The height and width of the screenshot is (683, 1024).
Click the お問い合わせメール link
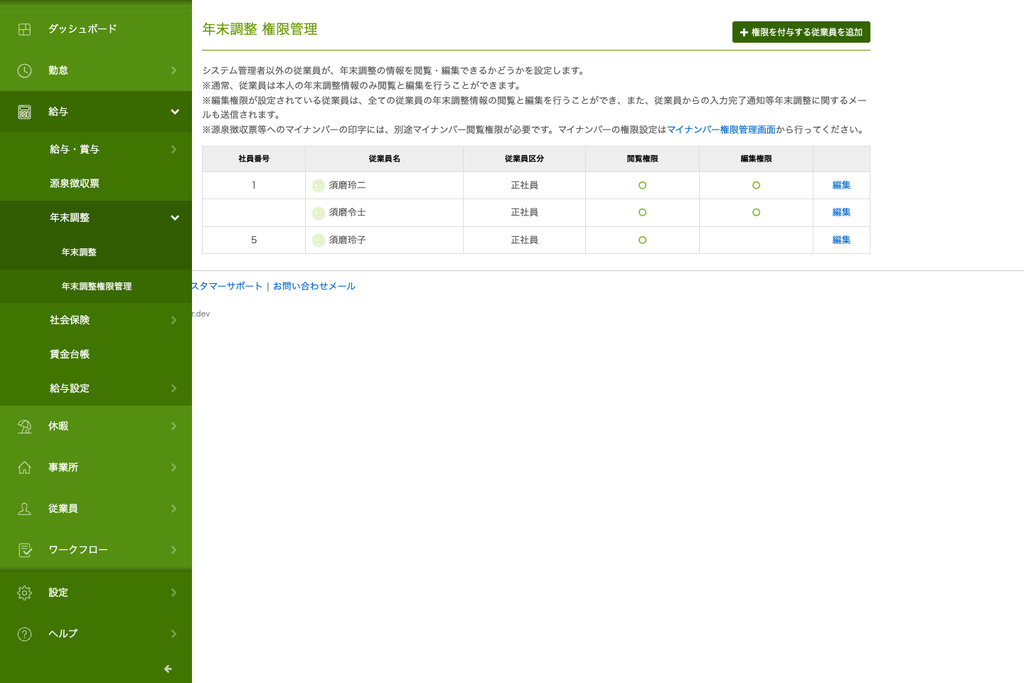coord(314,286)
